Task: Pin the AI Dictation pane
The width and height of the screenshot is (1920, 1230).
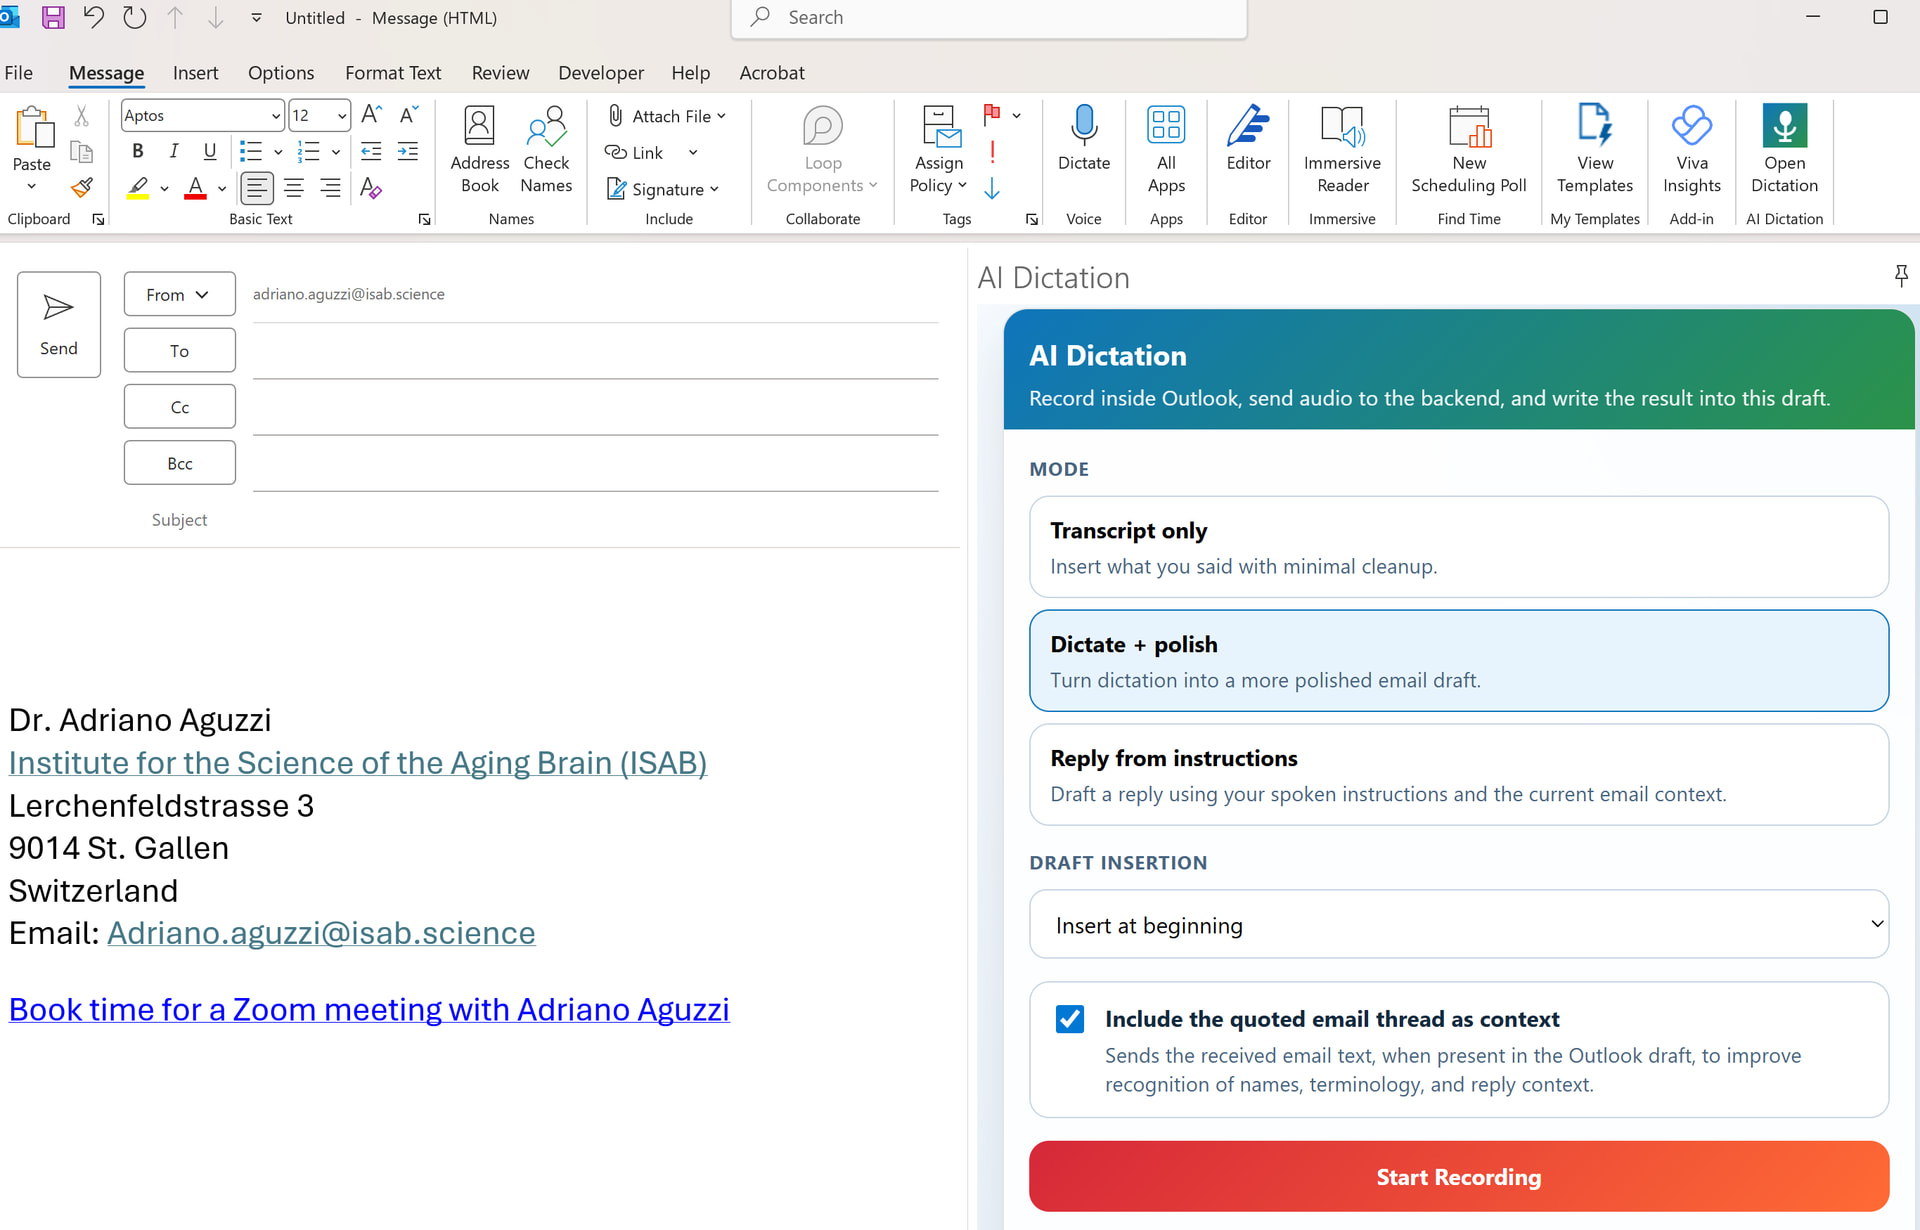Action: click(x=1901, y=275)
